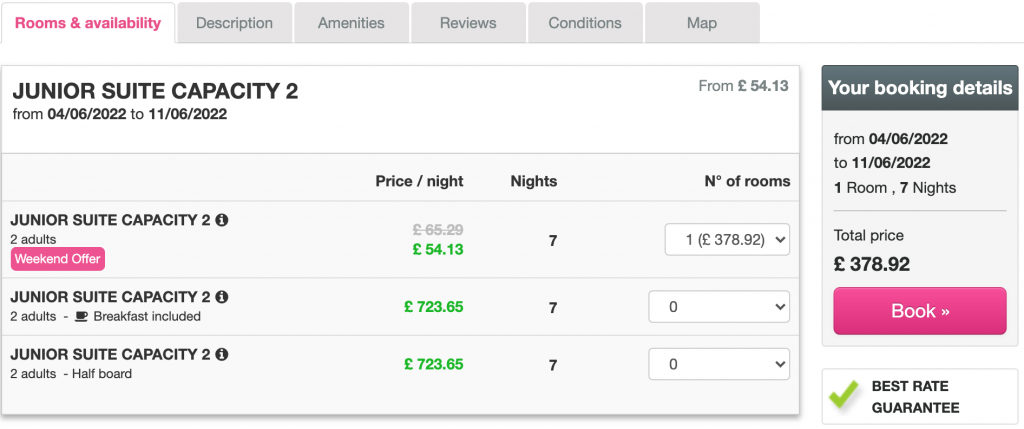Click the Best Rate Guarantee checkmark icon

click(x=844, y=397)
